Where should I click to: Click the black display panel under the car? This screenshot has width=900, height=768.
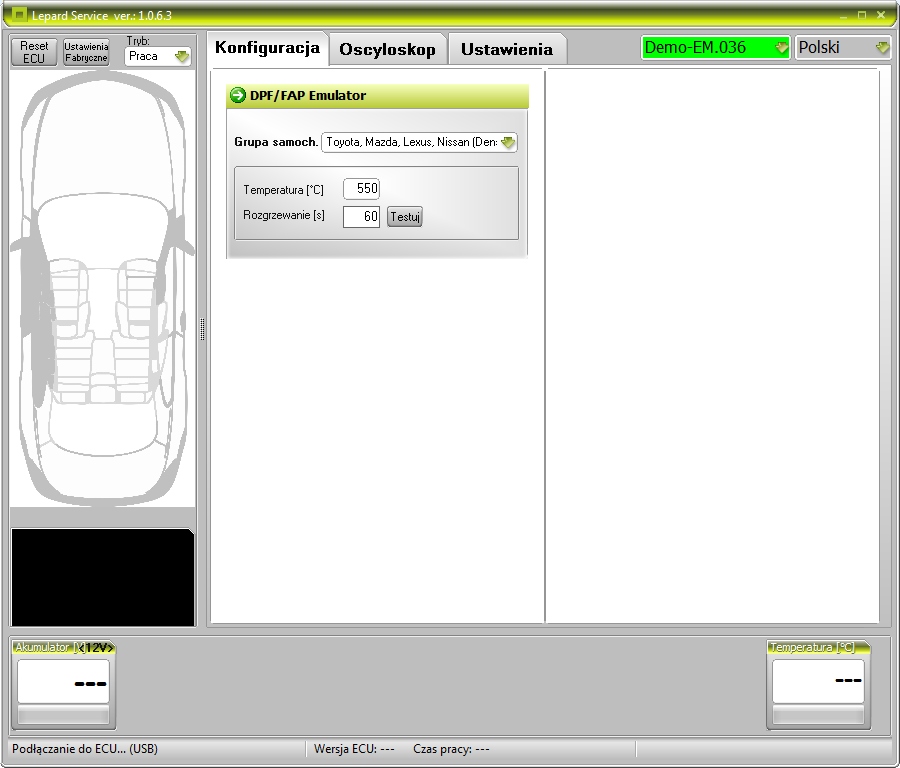pyautogui.click(x=103, y=577)
